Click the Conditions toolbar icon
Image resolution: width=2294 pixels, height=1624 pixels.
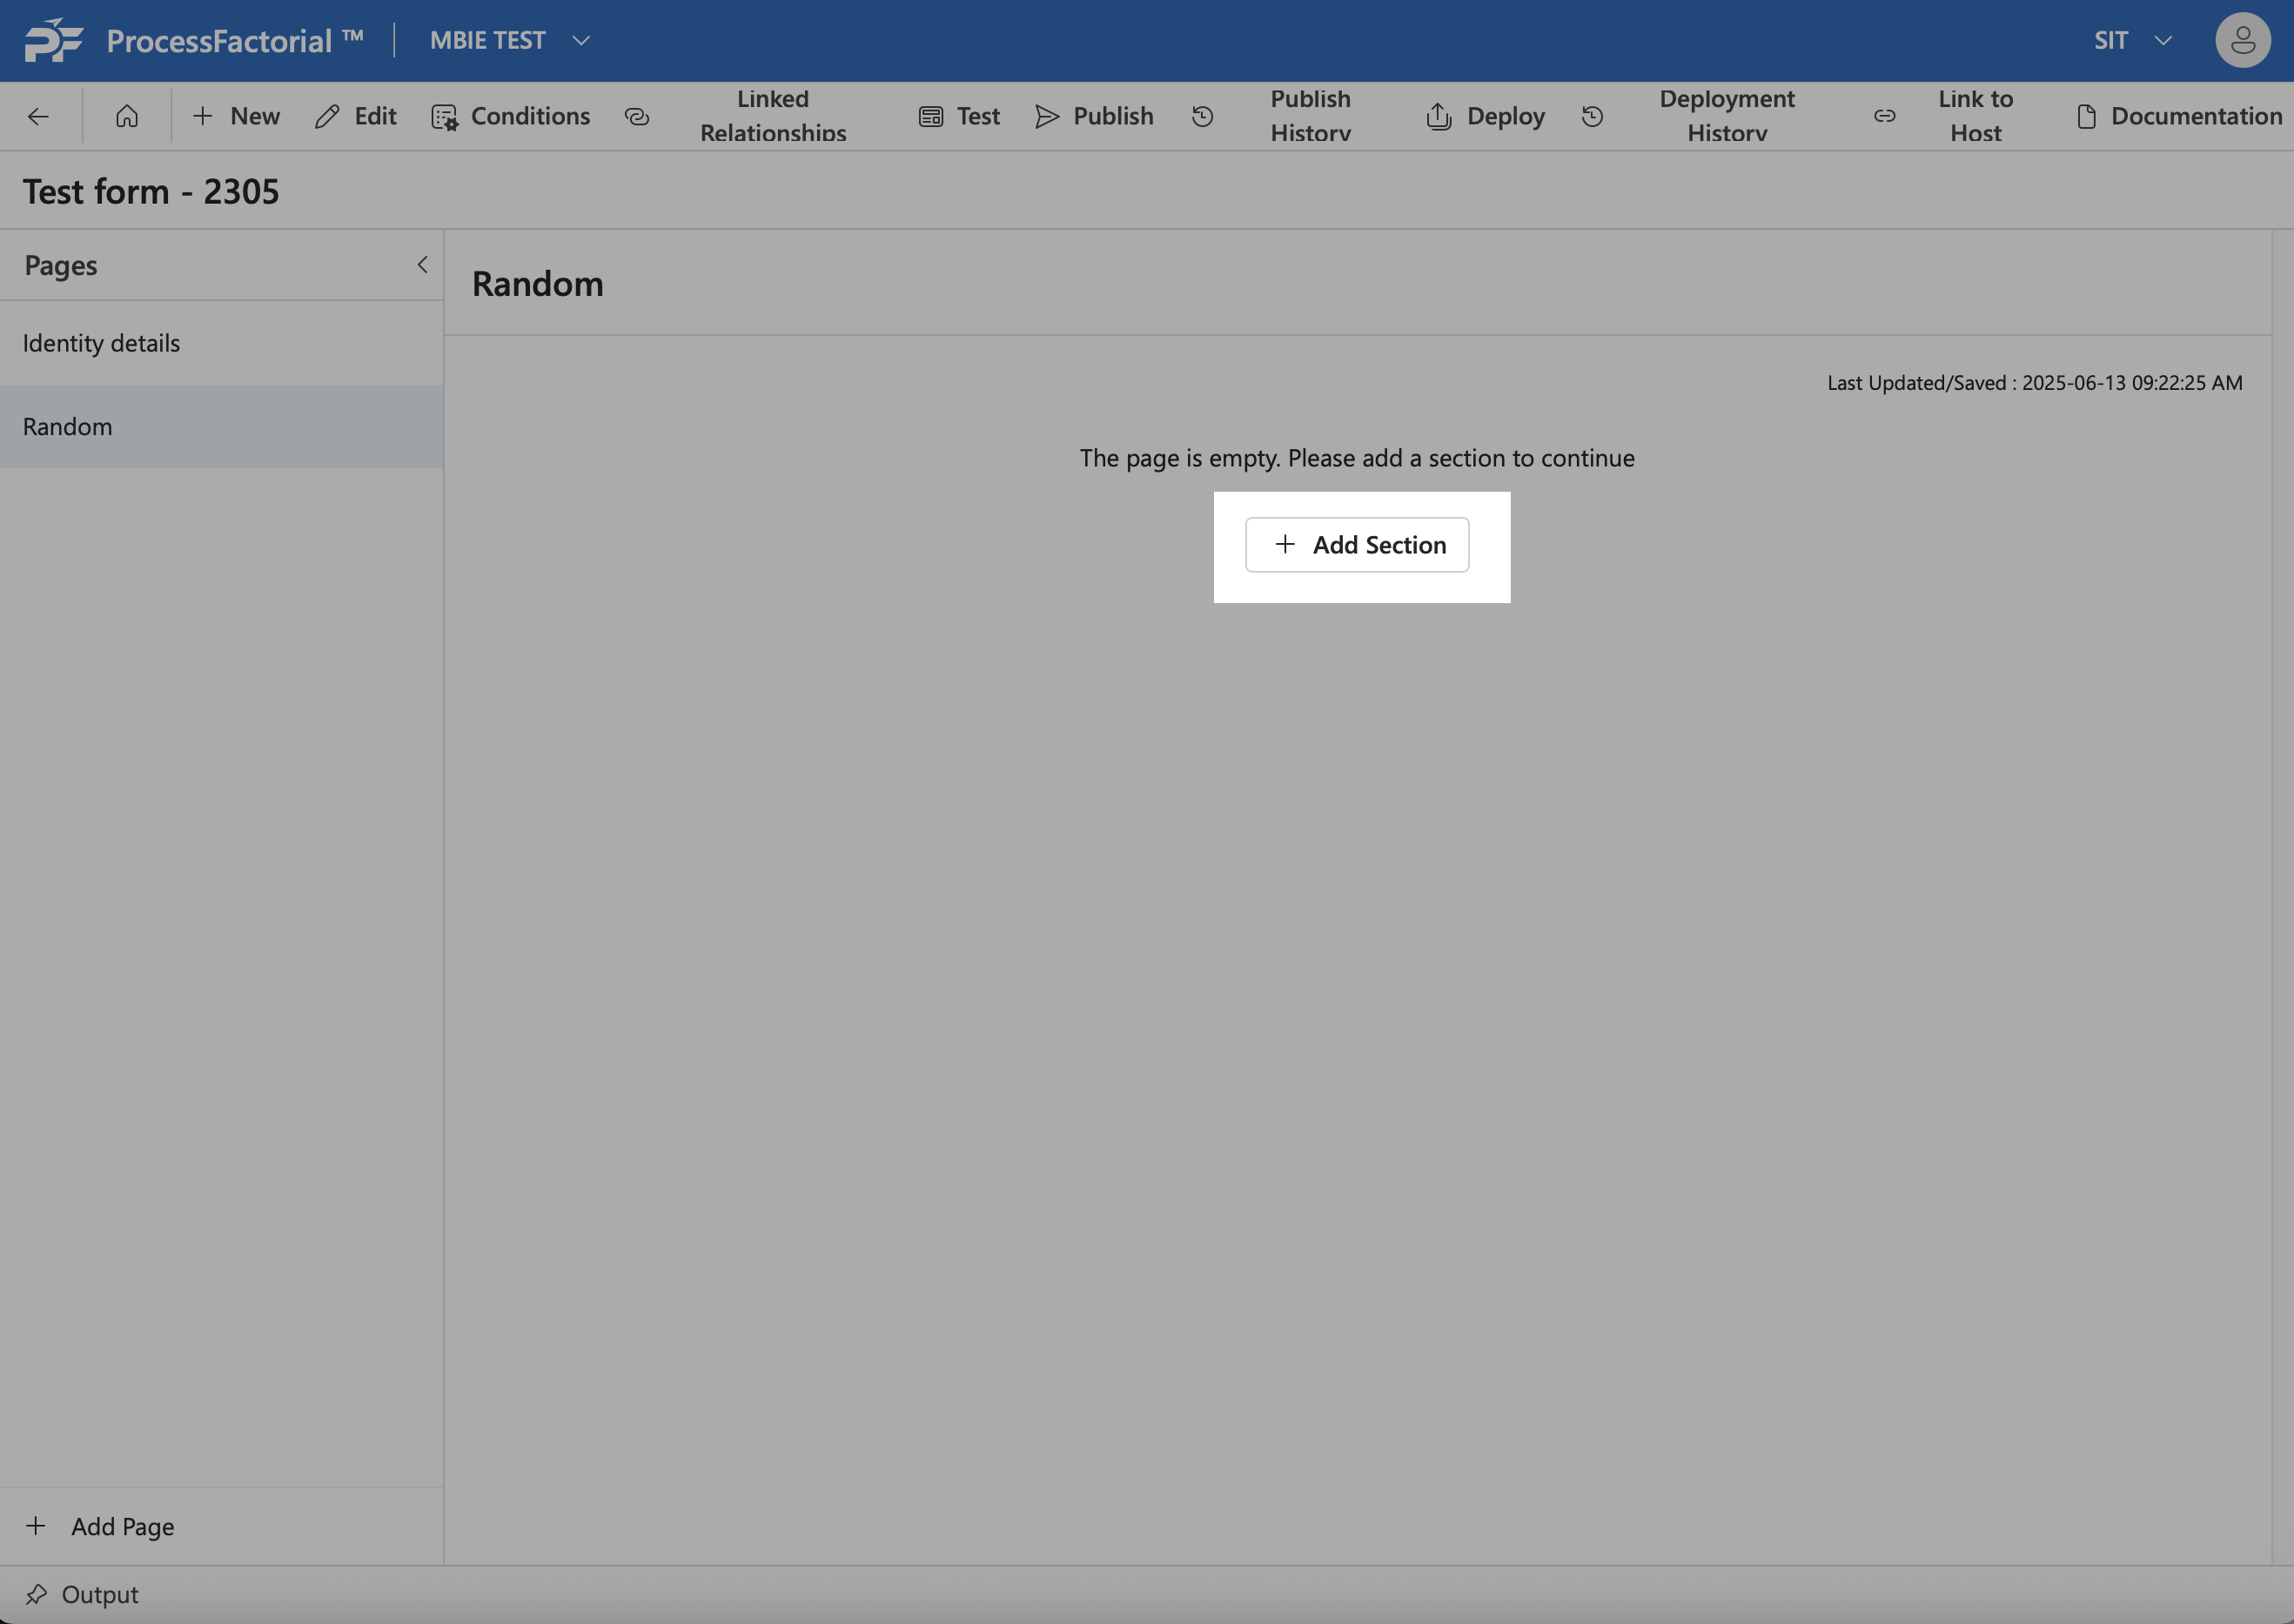point(445,117)
